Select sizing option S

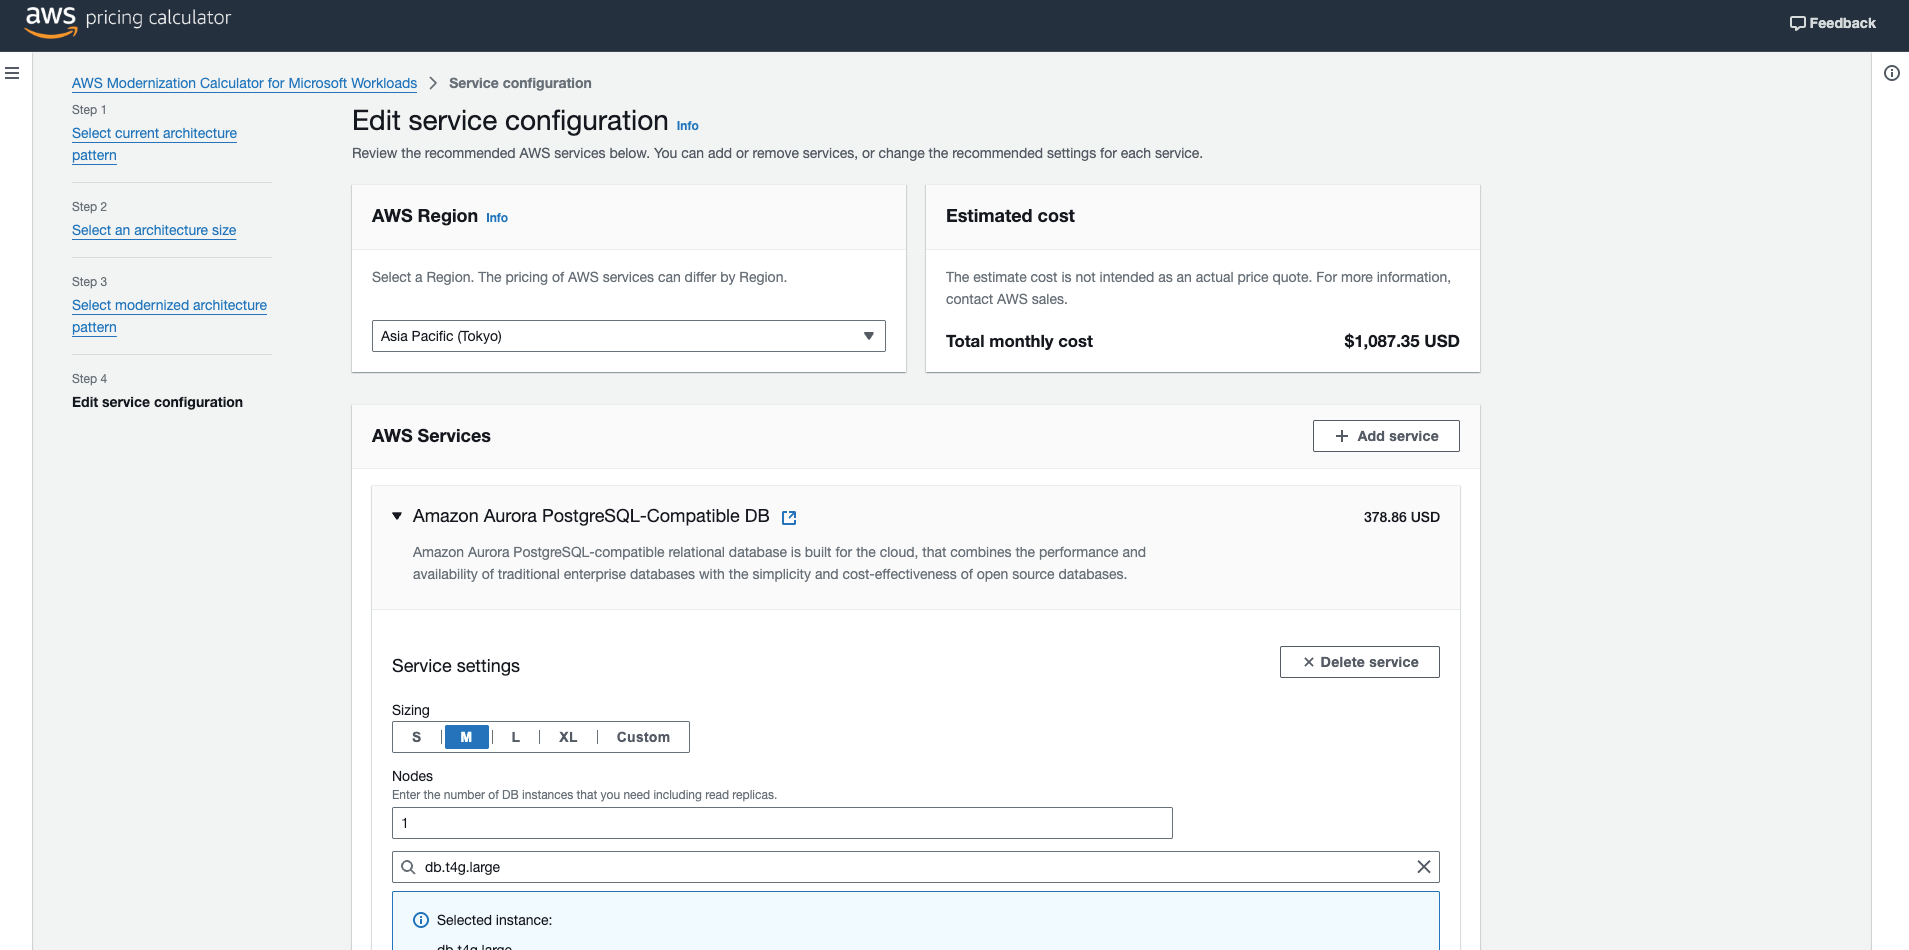[x=417, y=737]
